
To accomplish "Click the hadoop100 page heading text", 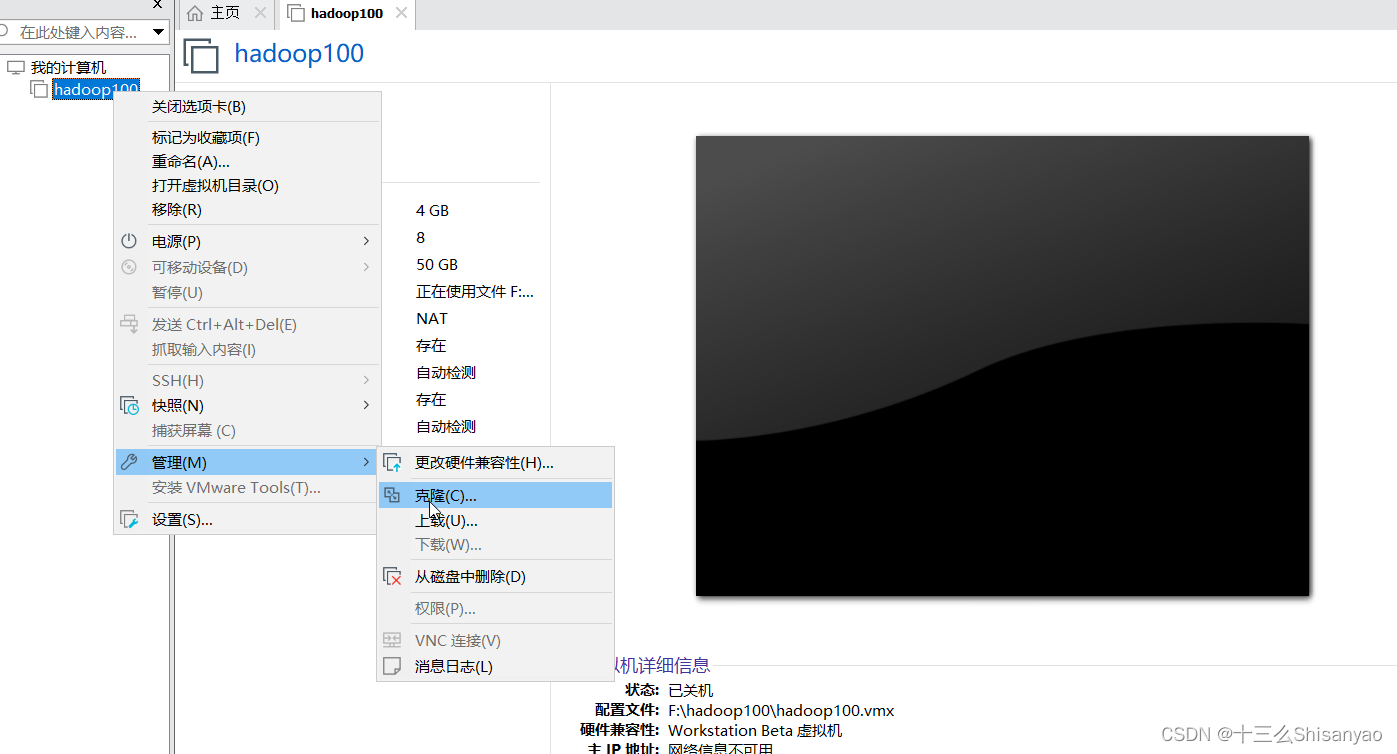I will (299, 54).
